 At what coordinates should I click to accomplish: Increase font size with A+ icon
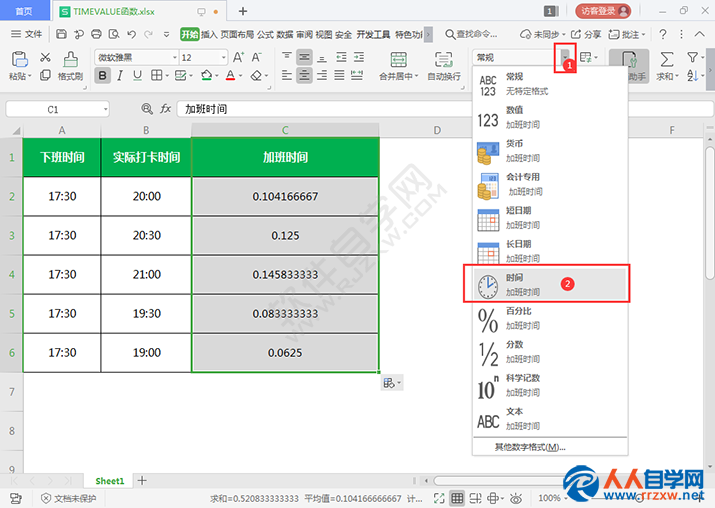(x=238, y=57)
